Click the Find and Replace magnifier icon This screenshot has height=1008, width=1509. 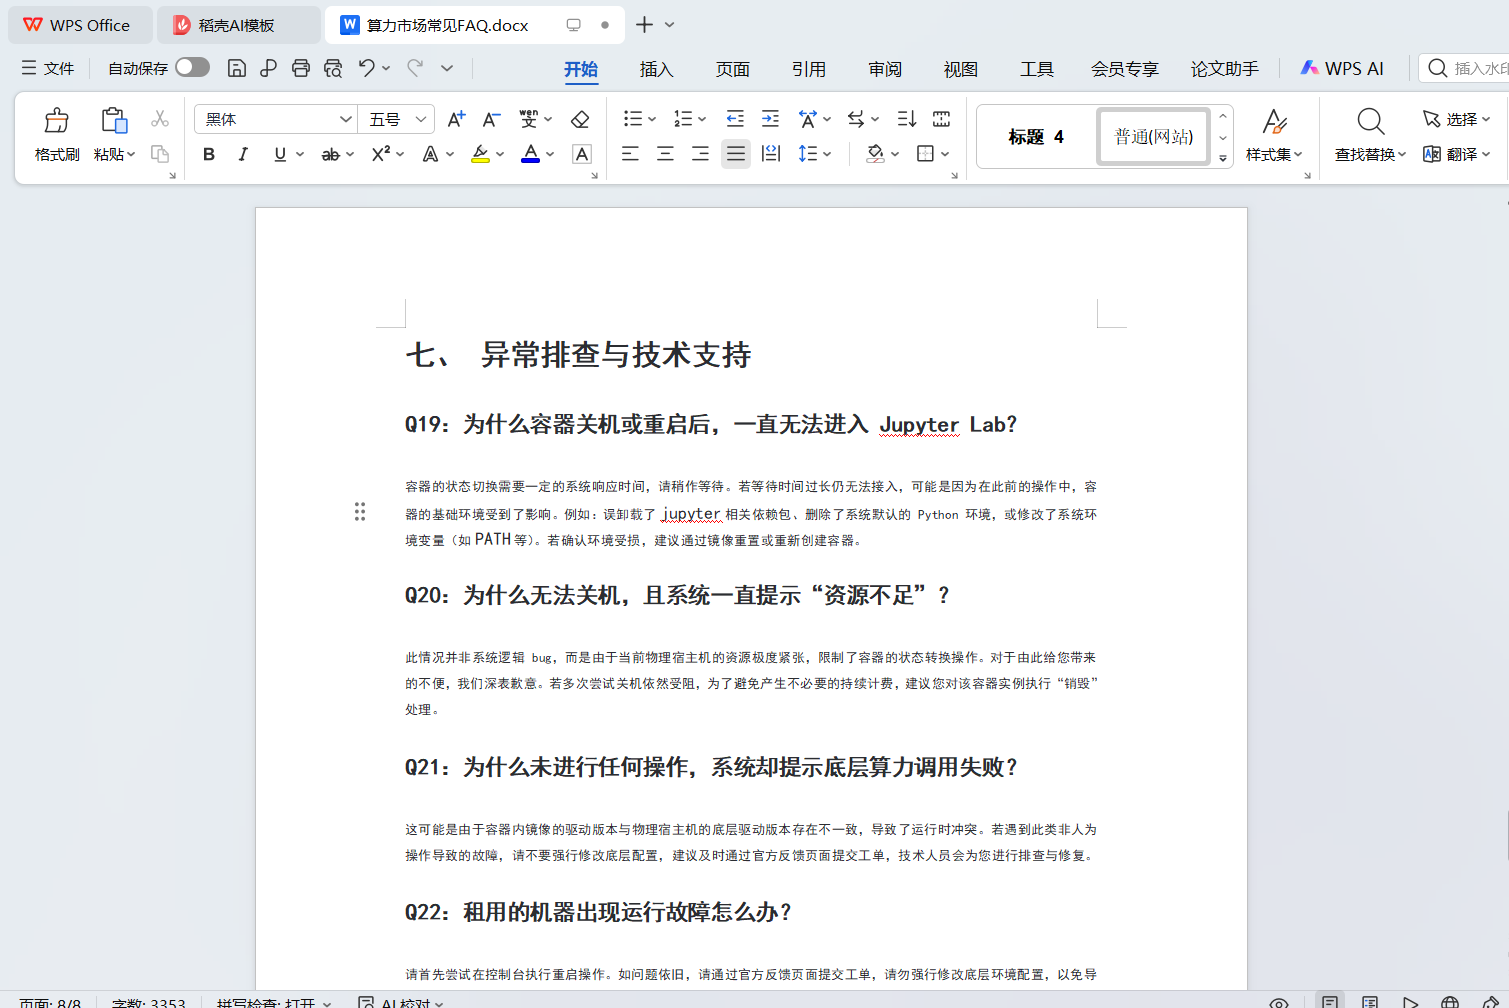(x=1371, y=121)
